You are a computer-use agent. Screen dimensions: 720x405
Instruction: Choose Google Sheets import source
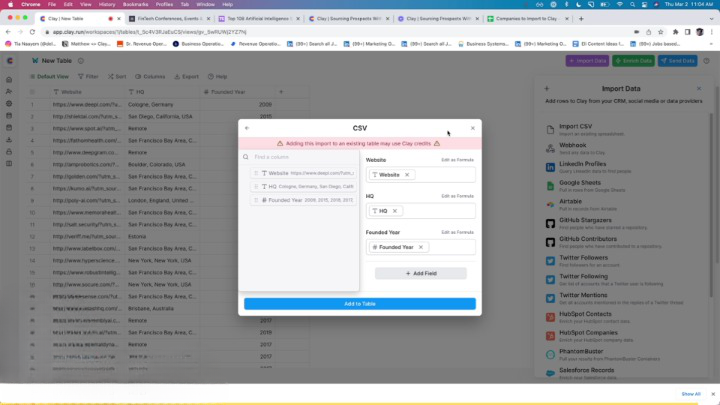point(624,186)
